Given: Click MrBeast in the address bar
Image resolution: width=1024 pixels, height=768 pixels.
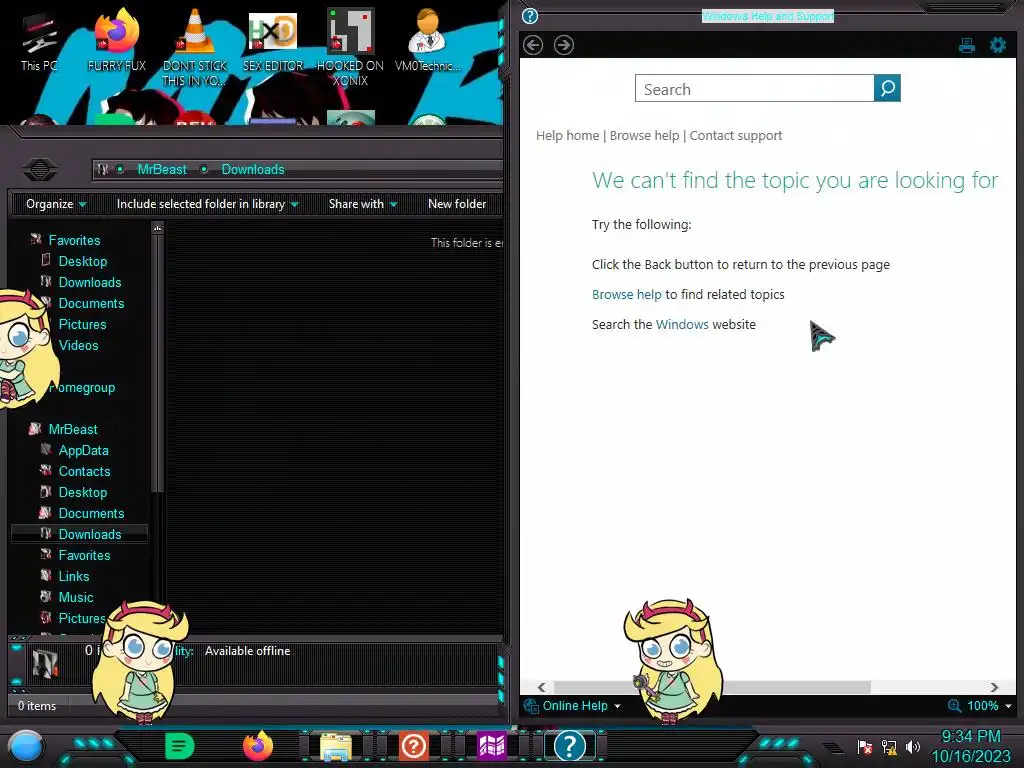Looking at the screenshot, I should click(162, 169).
